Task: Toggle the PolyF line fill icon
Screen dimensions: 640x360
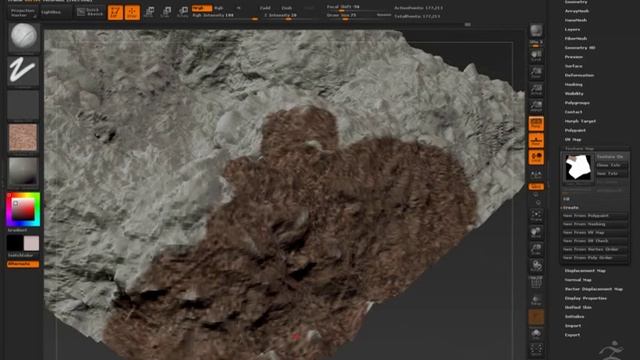Action: tap(536, 282)
